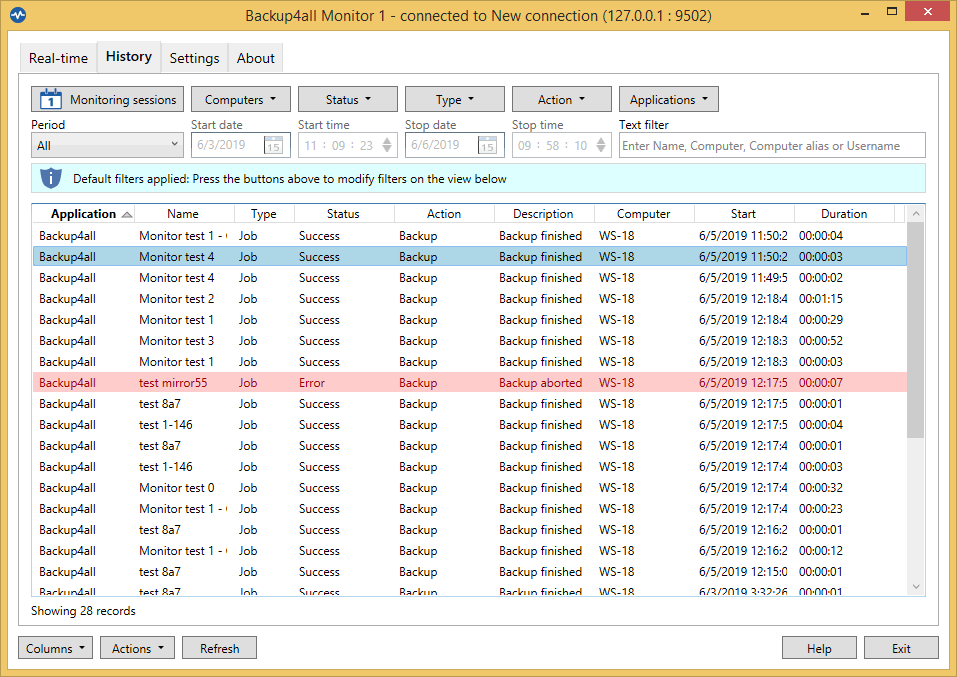This screenshot has height=677, width=957.
Task: Sort by the Name column header
Action: pyautogui.click(x=183, y=214)
